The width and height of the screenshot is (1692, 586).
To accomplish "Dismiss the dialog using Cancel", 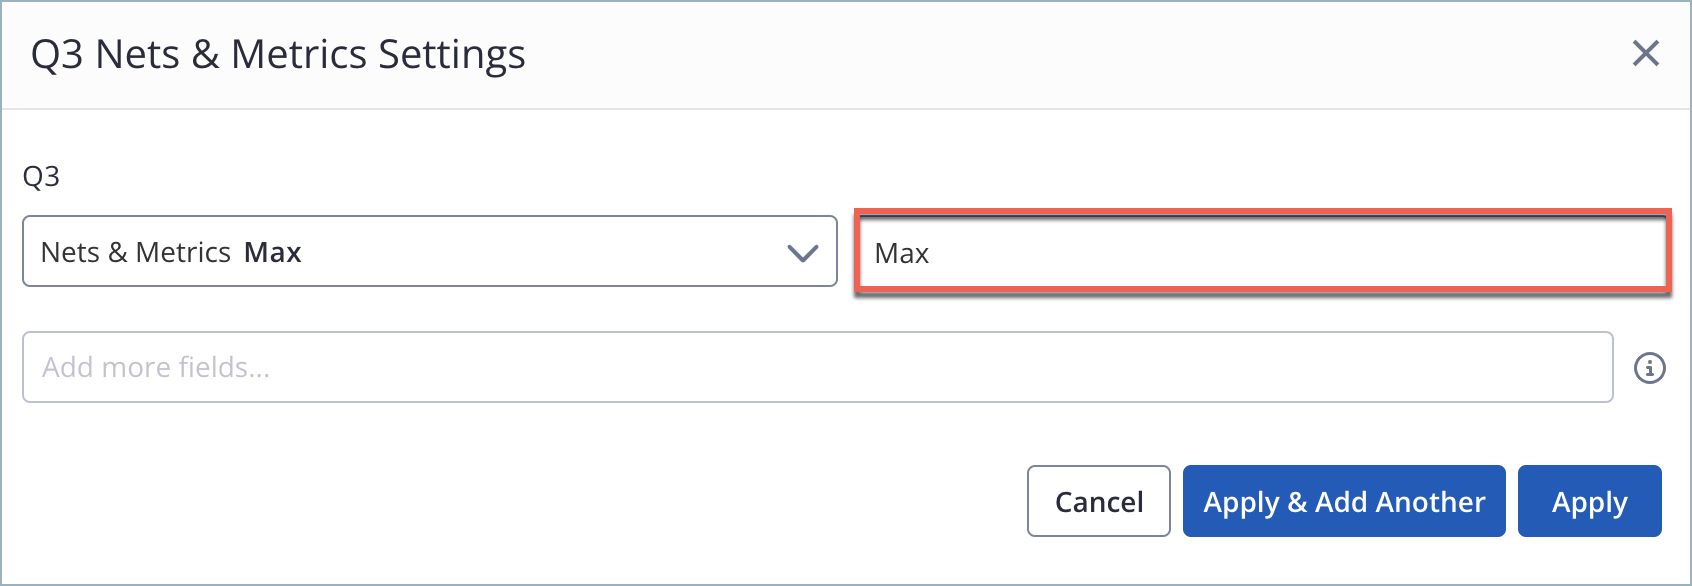I will [1098, 501].
